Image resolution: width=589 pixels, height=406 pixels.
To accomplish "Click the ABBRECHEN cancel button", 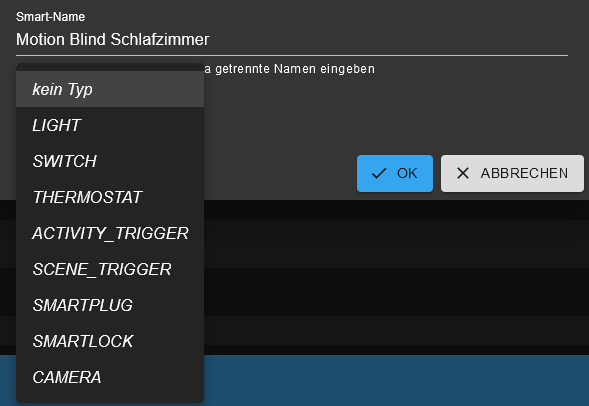I will pos(512,174).
